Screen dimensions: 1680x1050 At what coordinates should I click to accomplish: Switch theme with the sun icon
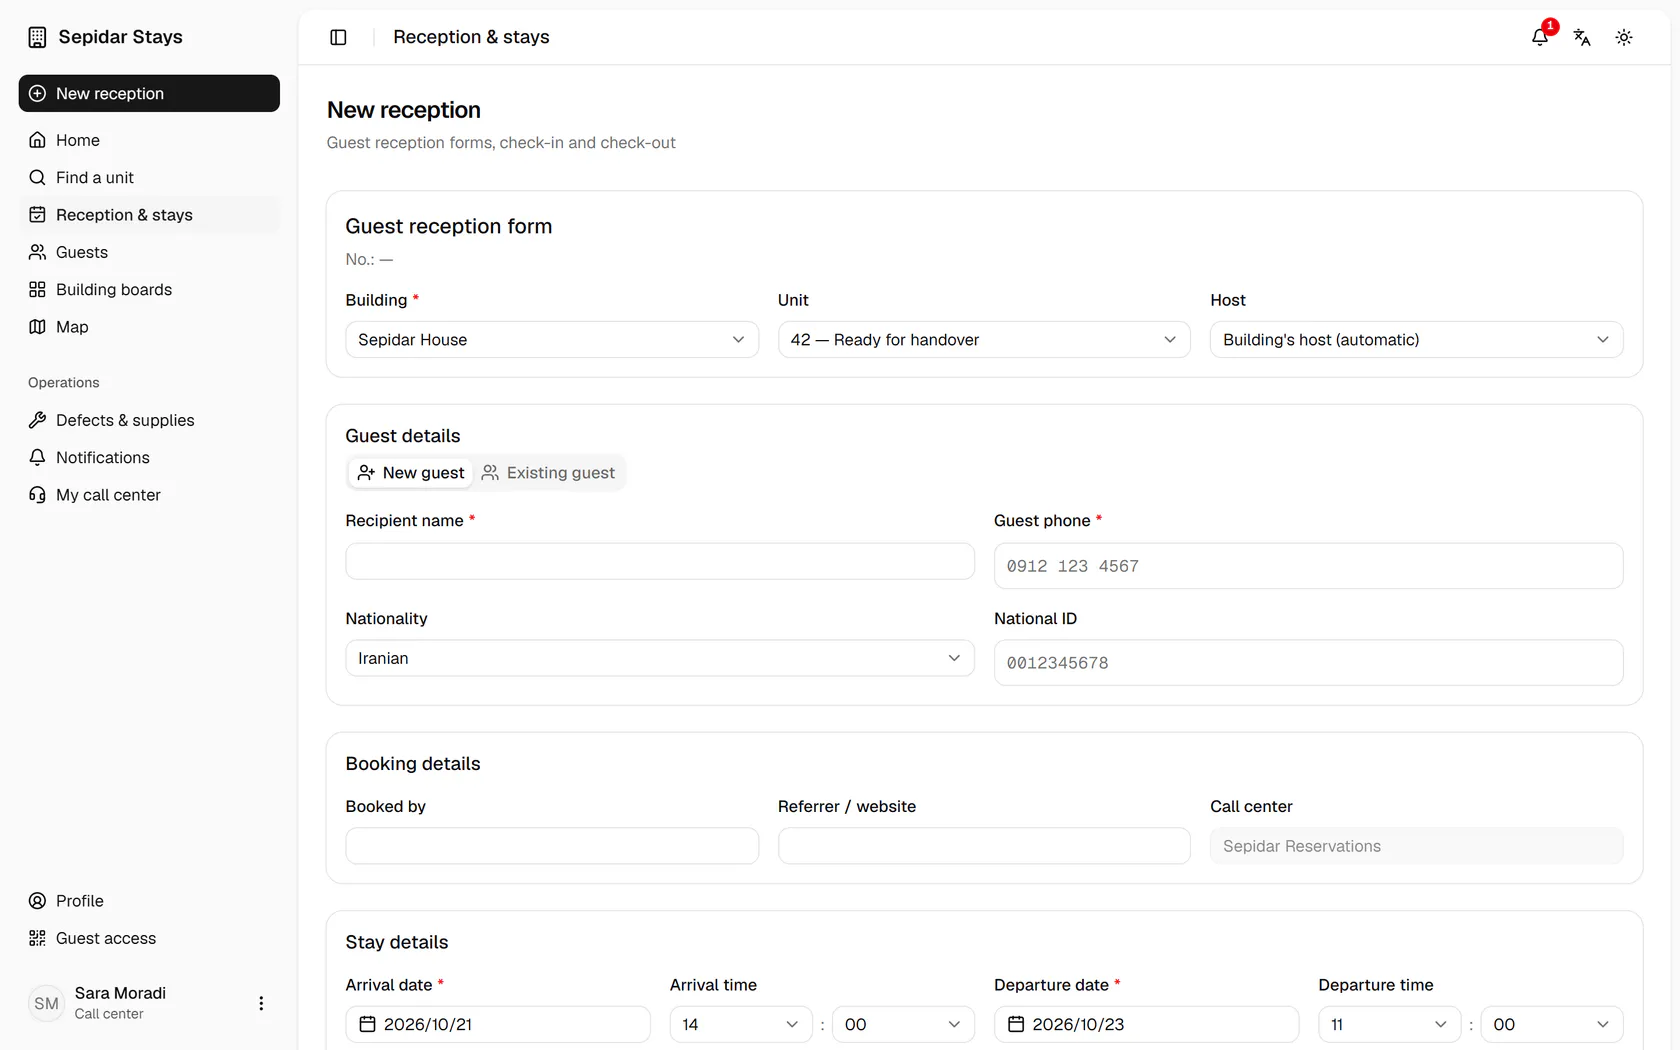point(1624,37)
